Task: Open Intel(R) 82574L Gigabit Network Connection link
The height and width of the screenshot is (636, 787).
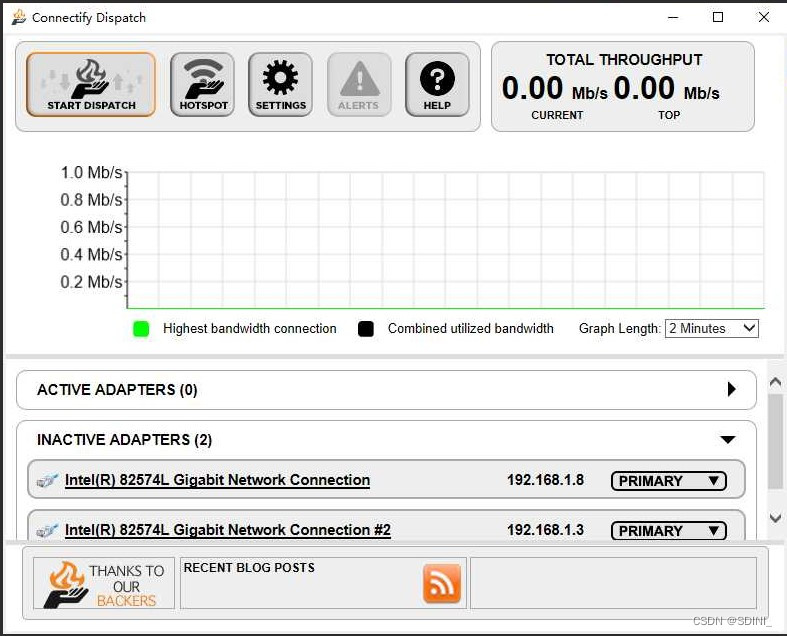Action: (217, 480)
